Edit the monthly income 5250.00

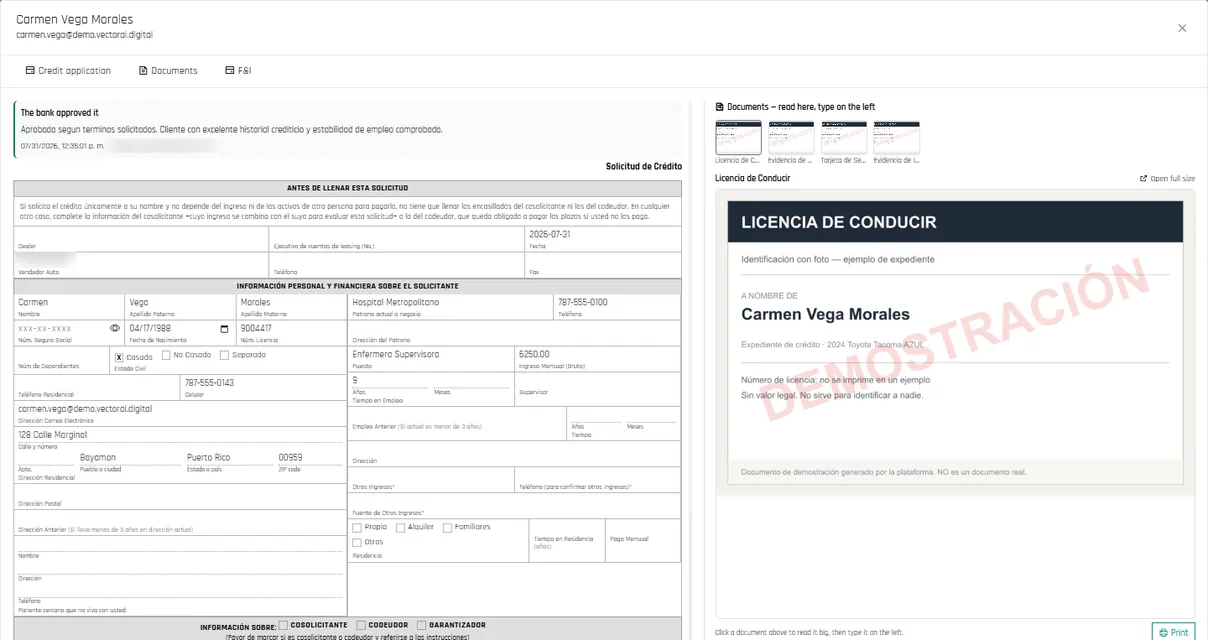pos(596,354)
